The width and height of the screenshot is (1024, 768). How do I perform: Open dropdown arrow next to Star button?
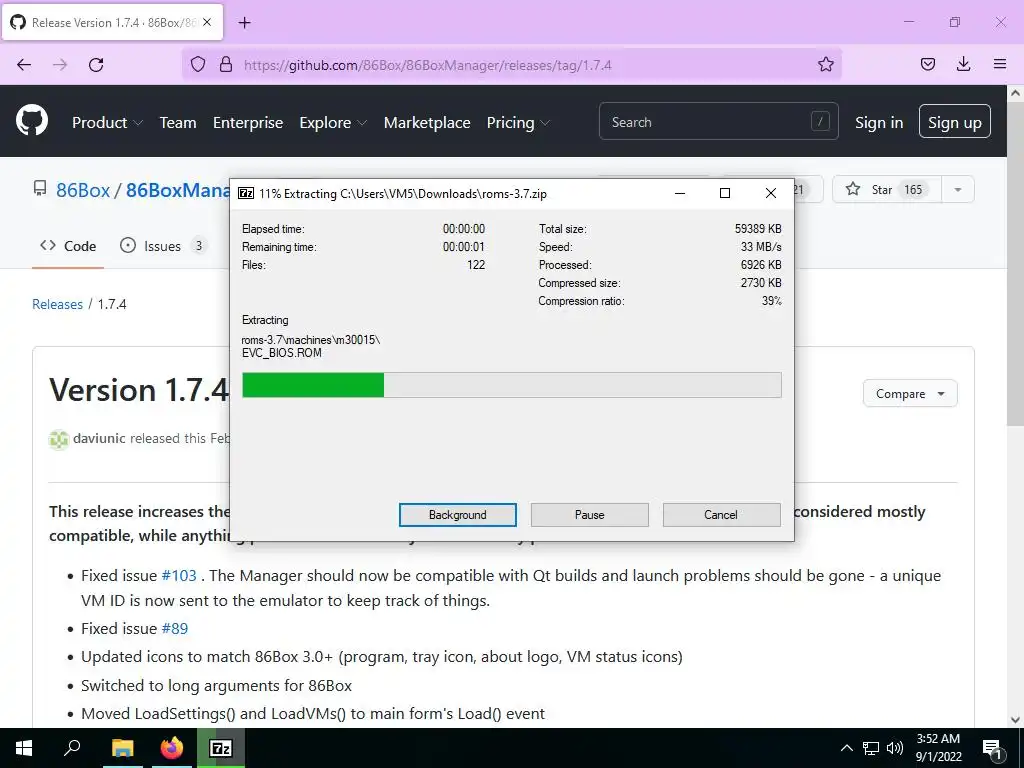[x=957, y=189]
